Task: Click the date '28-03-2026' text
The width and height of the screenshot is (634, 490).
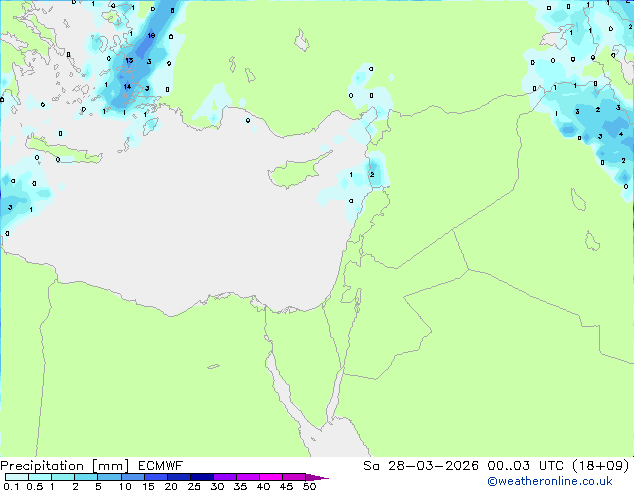Action: pyautogui.click(x=433, y=466)
